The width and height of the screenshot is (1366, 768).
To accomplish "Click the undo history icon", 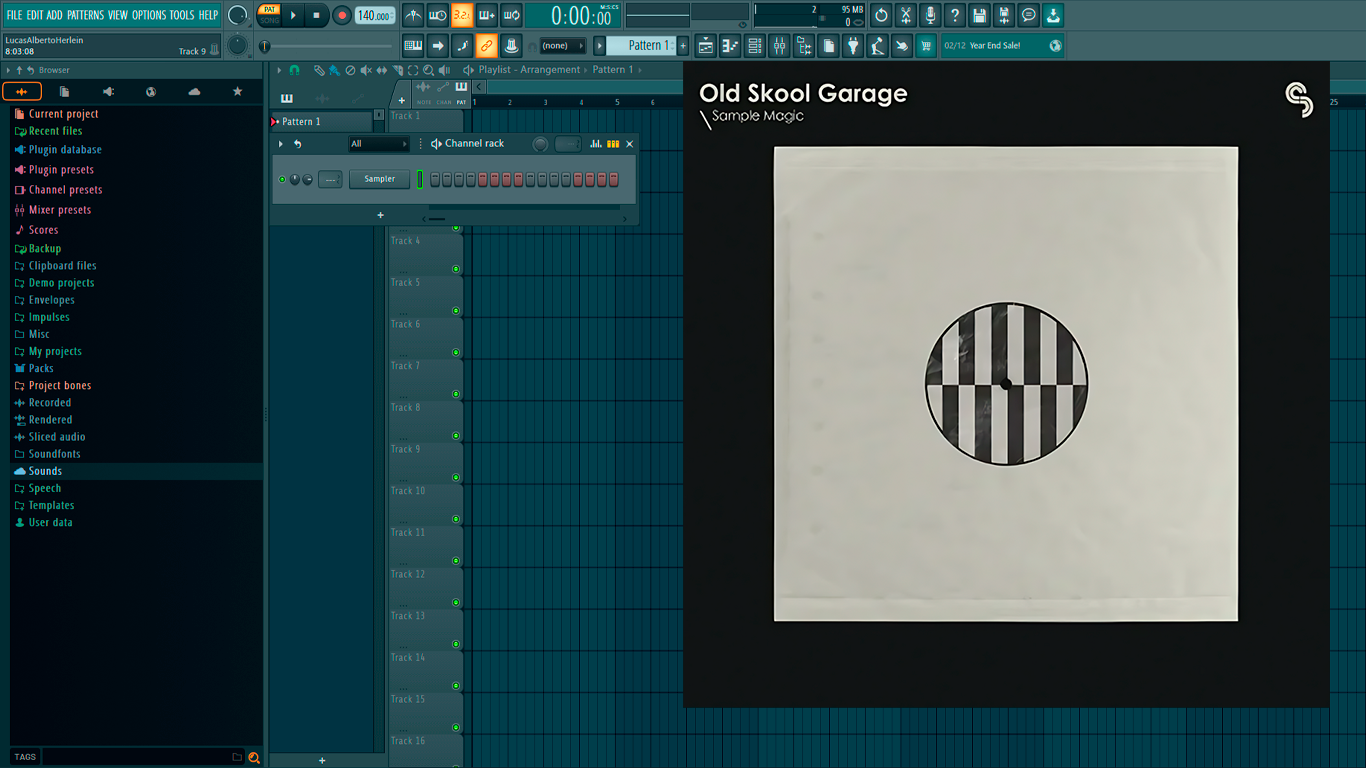I will 881,15.
